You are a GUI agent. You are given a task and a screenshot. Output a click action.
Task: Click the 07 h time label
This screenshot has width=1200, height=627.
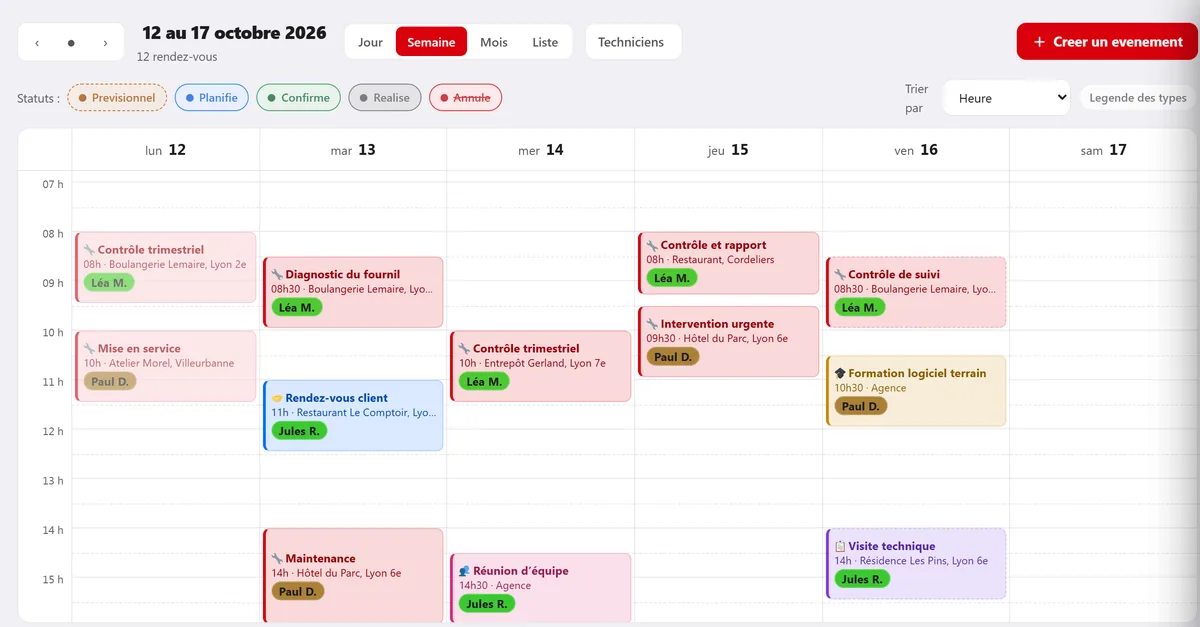53,185
